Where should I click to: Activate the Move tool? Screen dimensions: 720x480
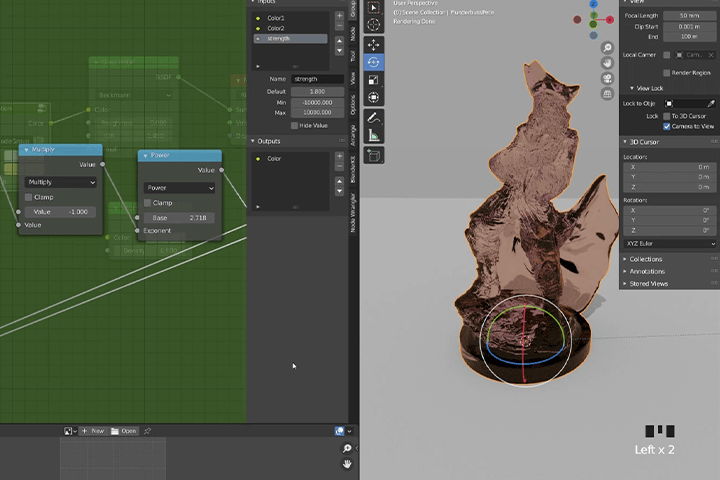point(374,45)
